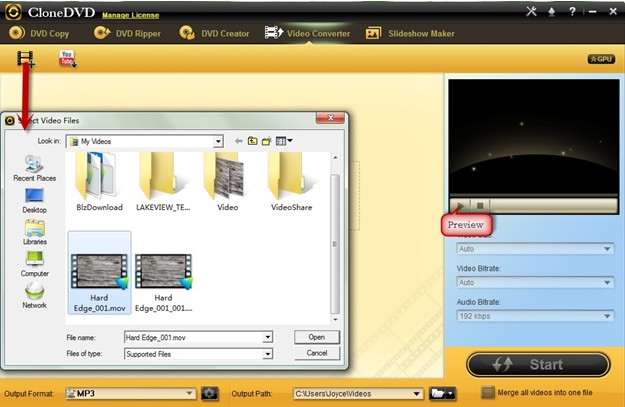Create a new folder icon in dialog
Image resolution: width=625 pixels, height=407 pixels.
click(x=266, y=141)
